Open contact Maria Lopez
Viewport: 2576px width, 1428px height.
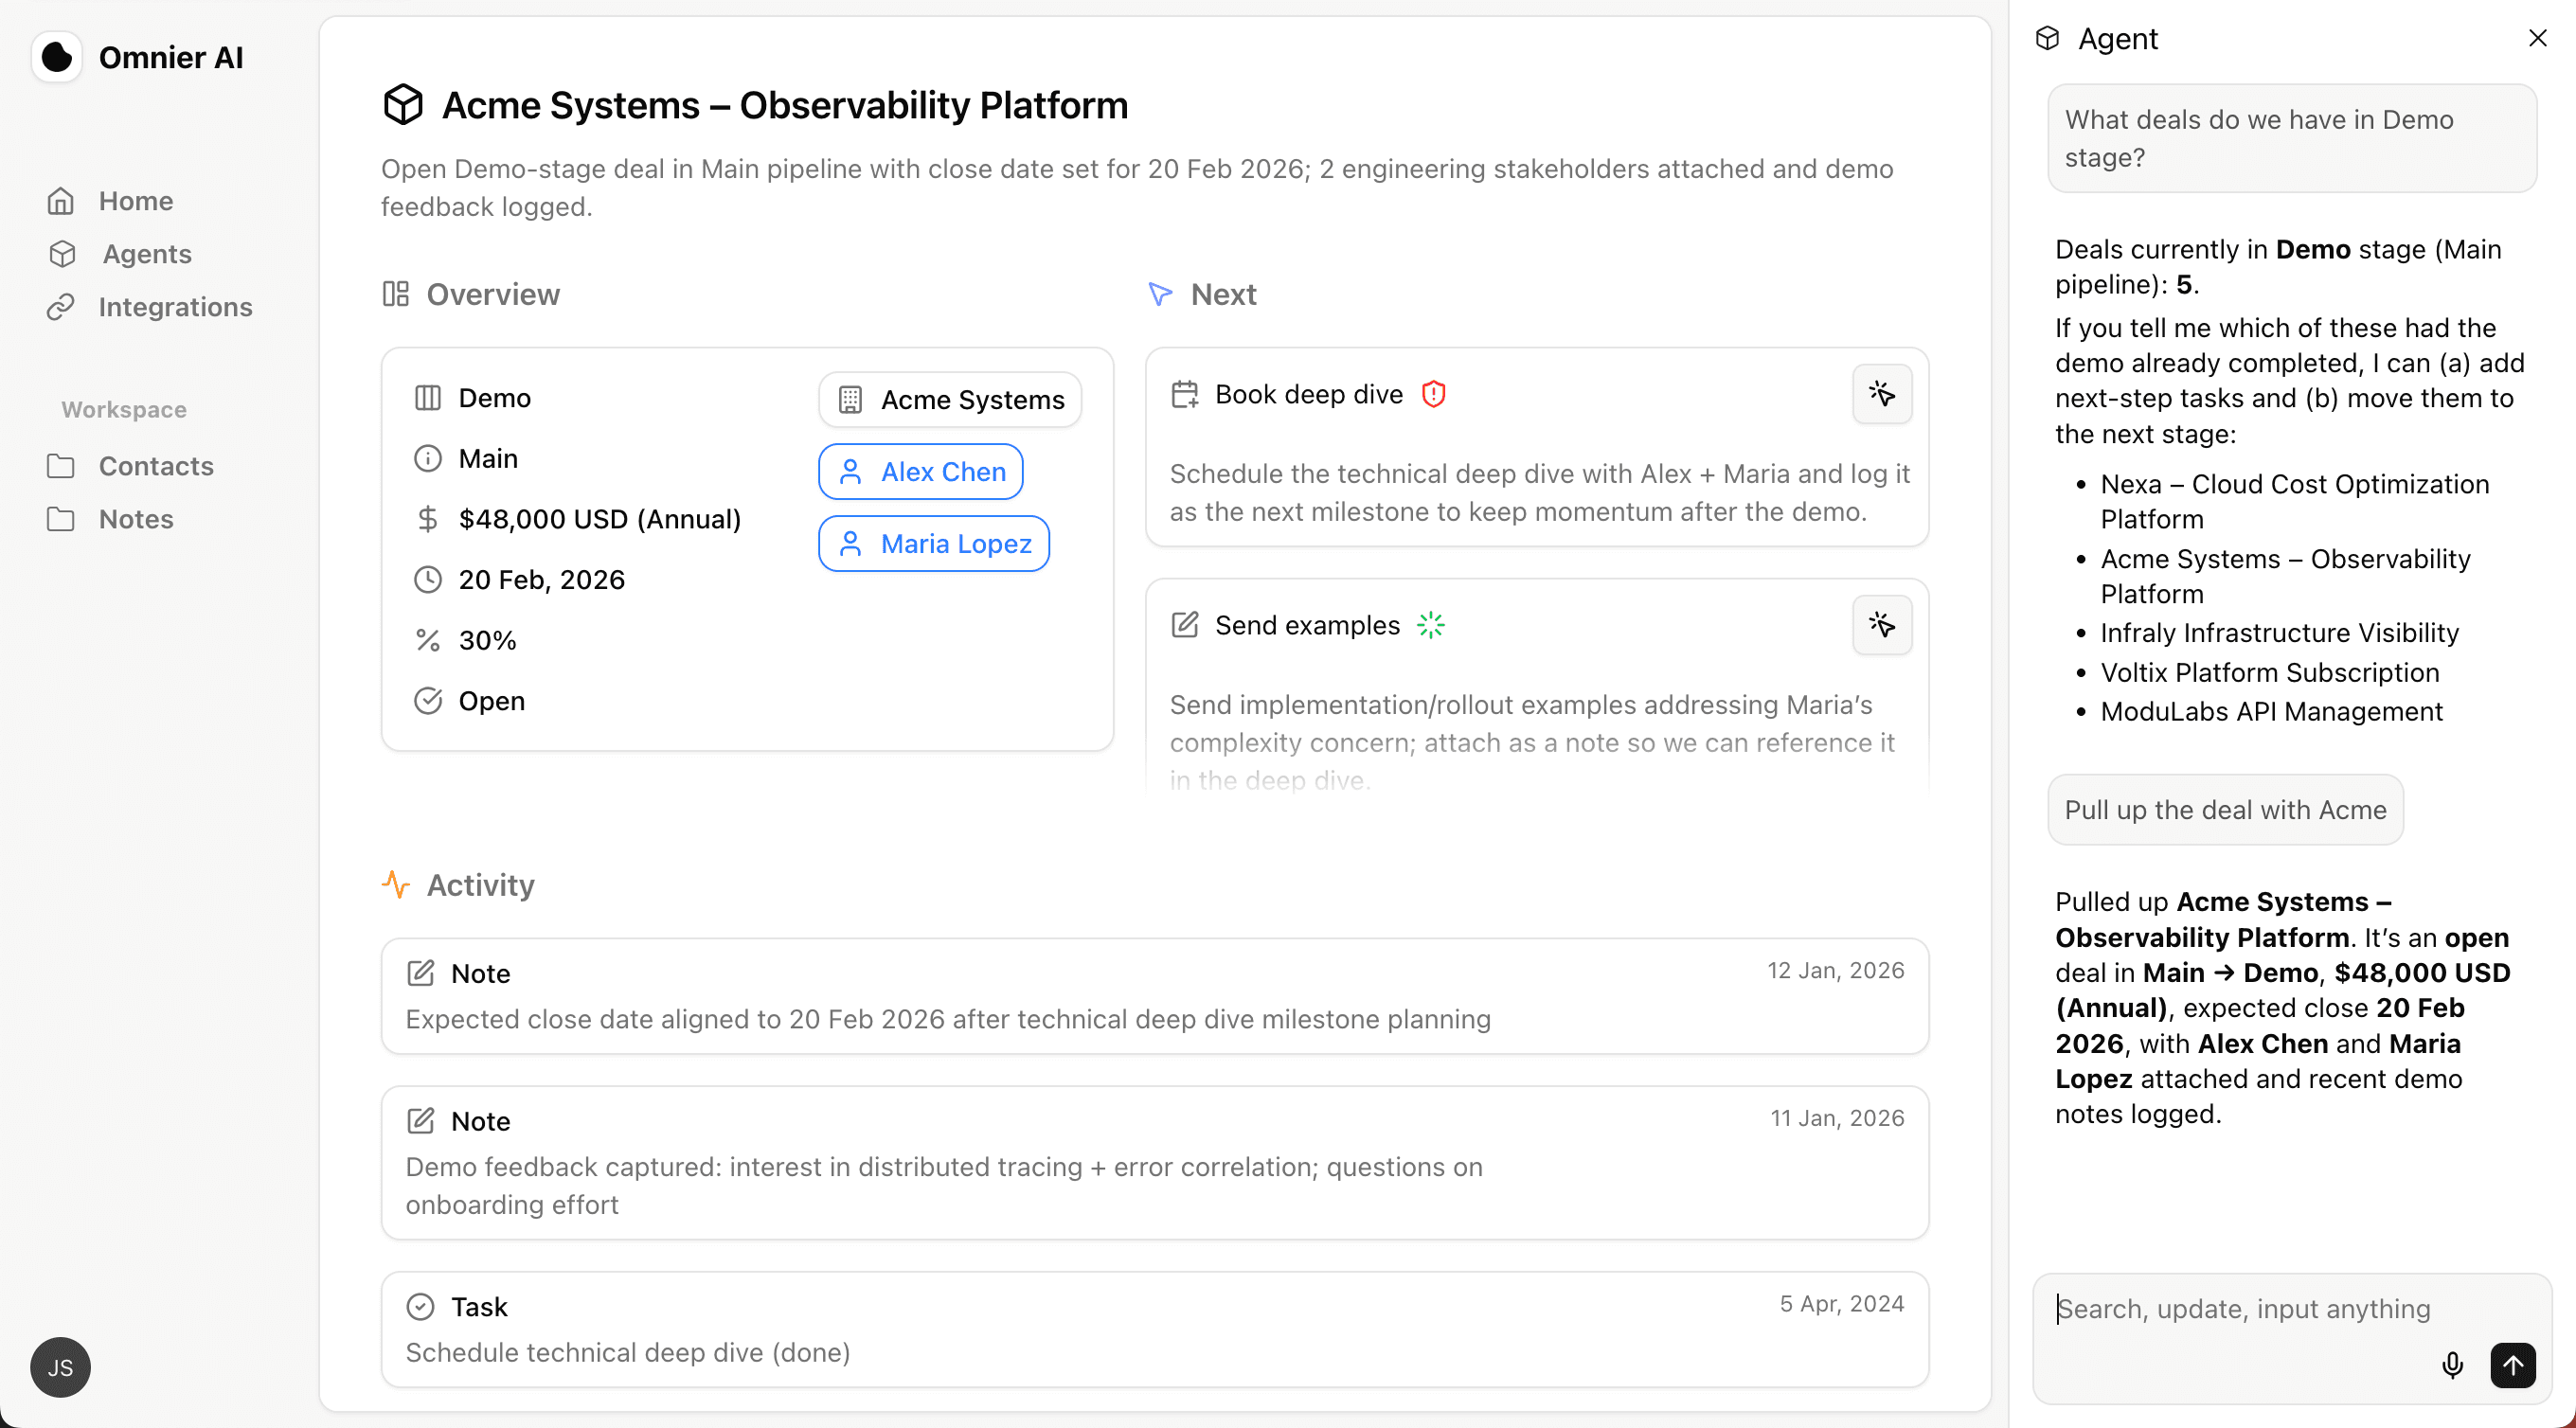click(934, 544)
